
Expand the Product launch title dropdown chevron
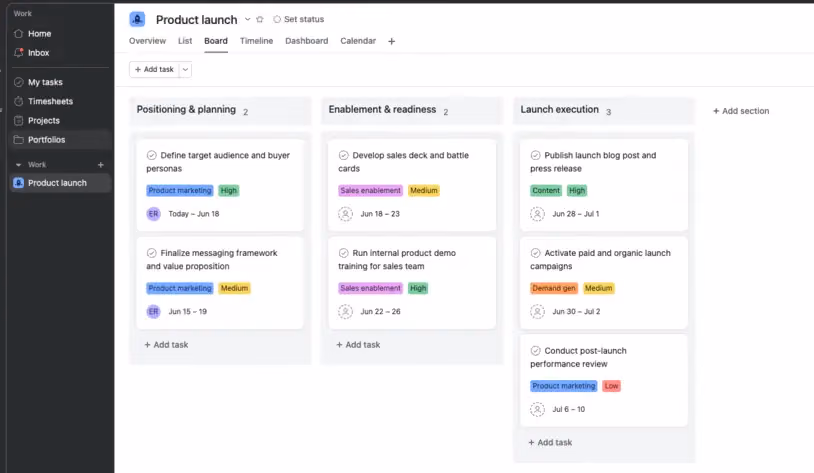click(248, 19)
